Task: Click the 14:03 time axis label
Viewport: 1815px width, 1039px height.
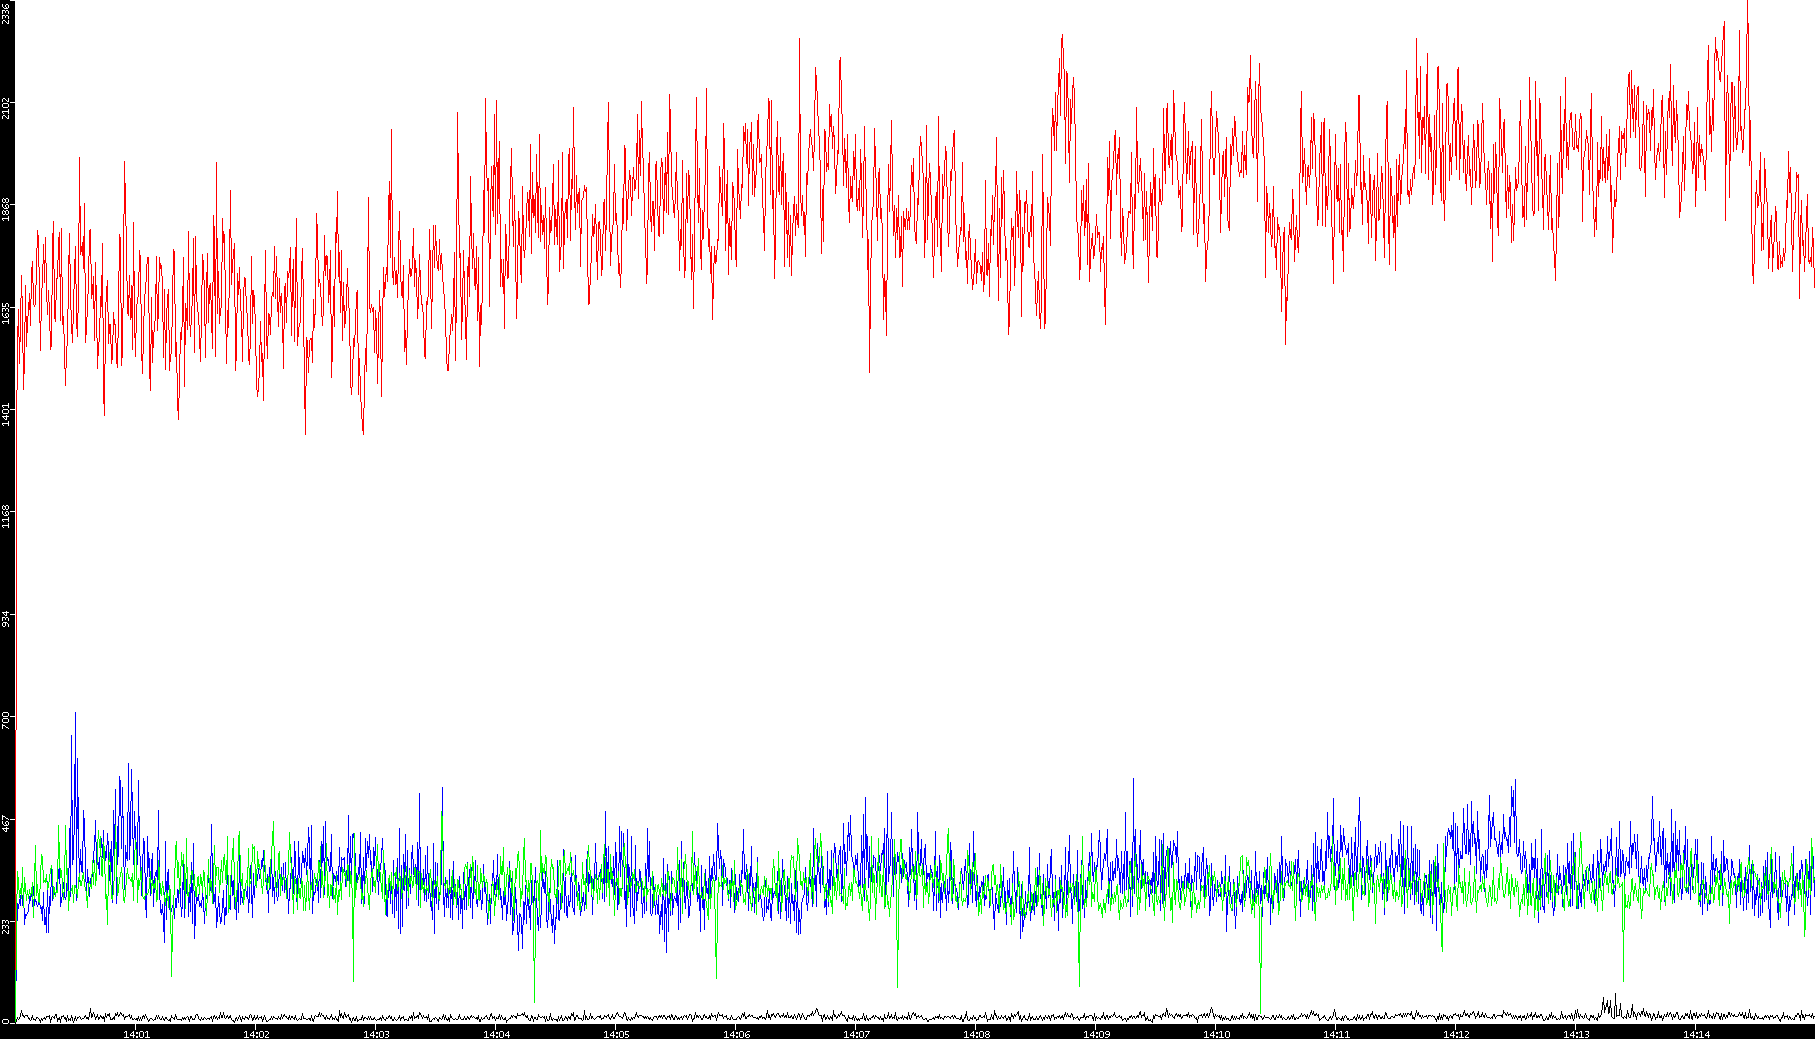Action: pos(376,1034)
